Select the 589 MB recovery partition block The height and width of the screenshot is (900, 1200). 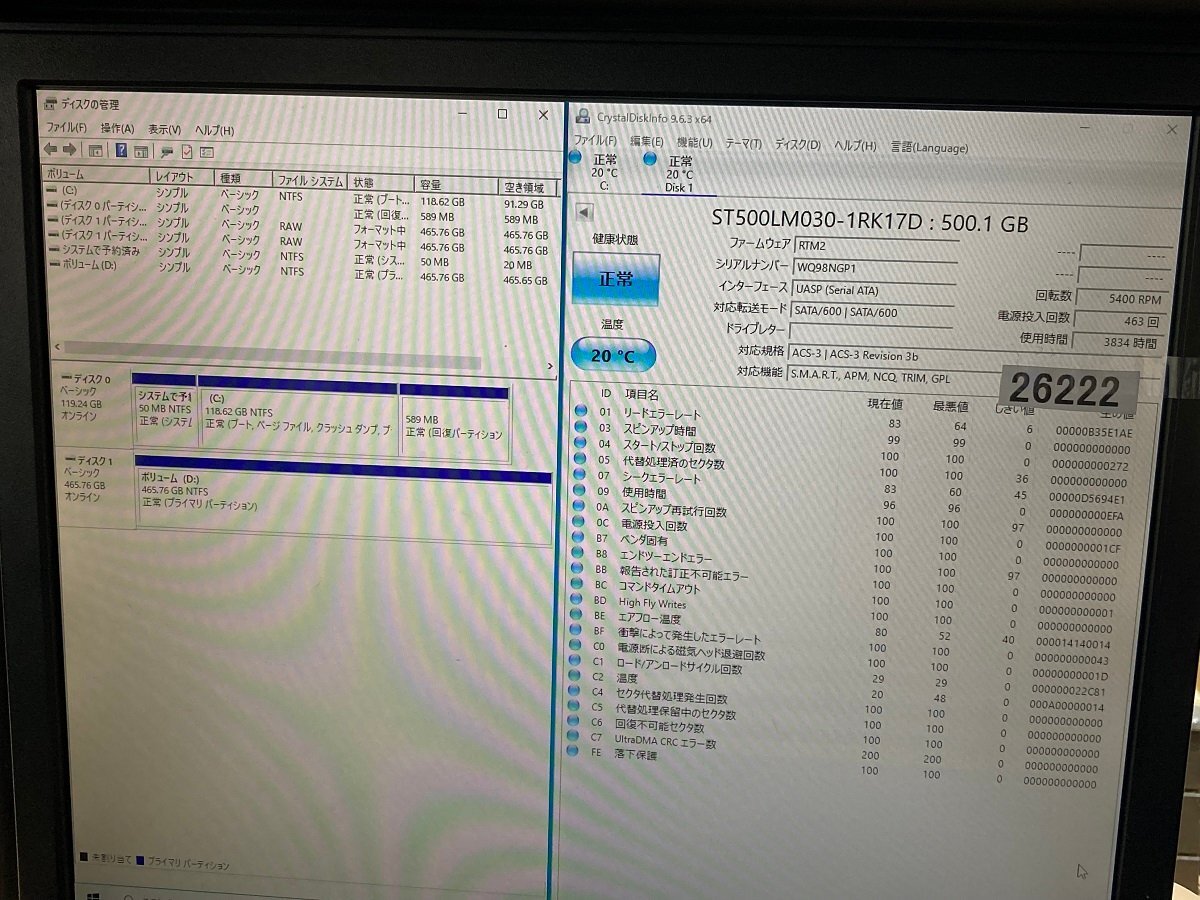click(x=455, y=421)
